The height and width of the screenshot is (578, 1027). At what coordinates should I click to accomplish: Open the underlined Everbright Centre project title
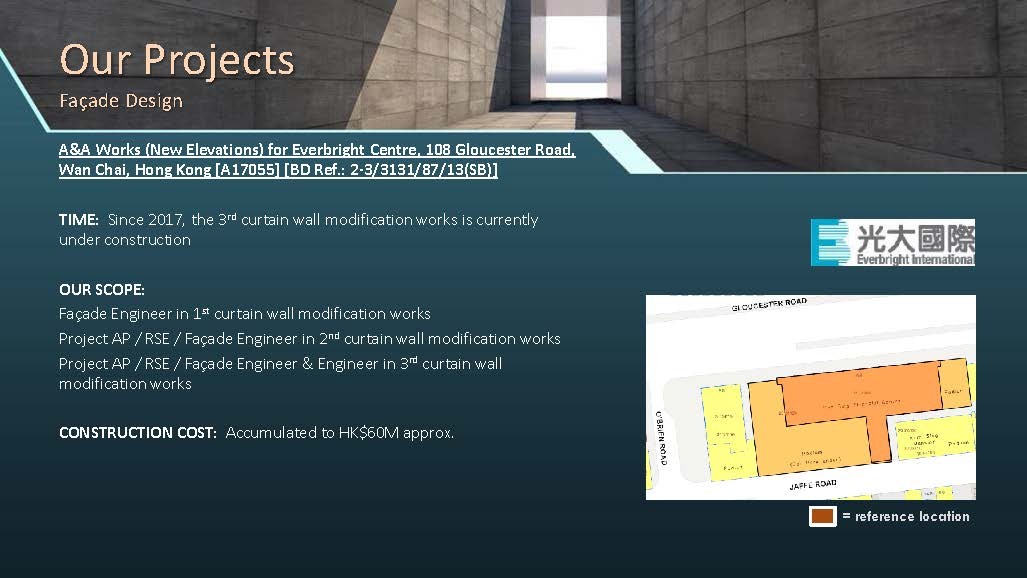point(316,160)
